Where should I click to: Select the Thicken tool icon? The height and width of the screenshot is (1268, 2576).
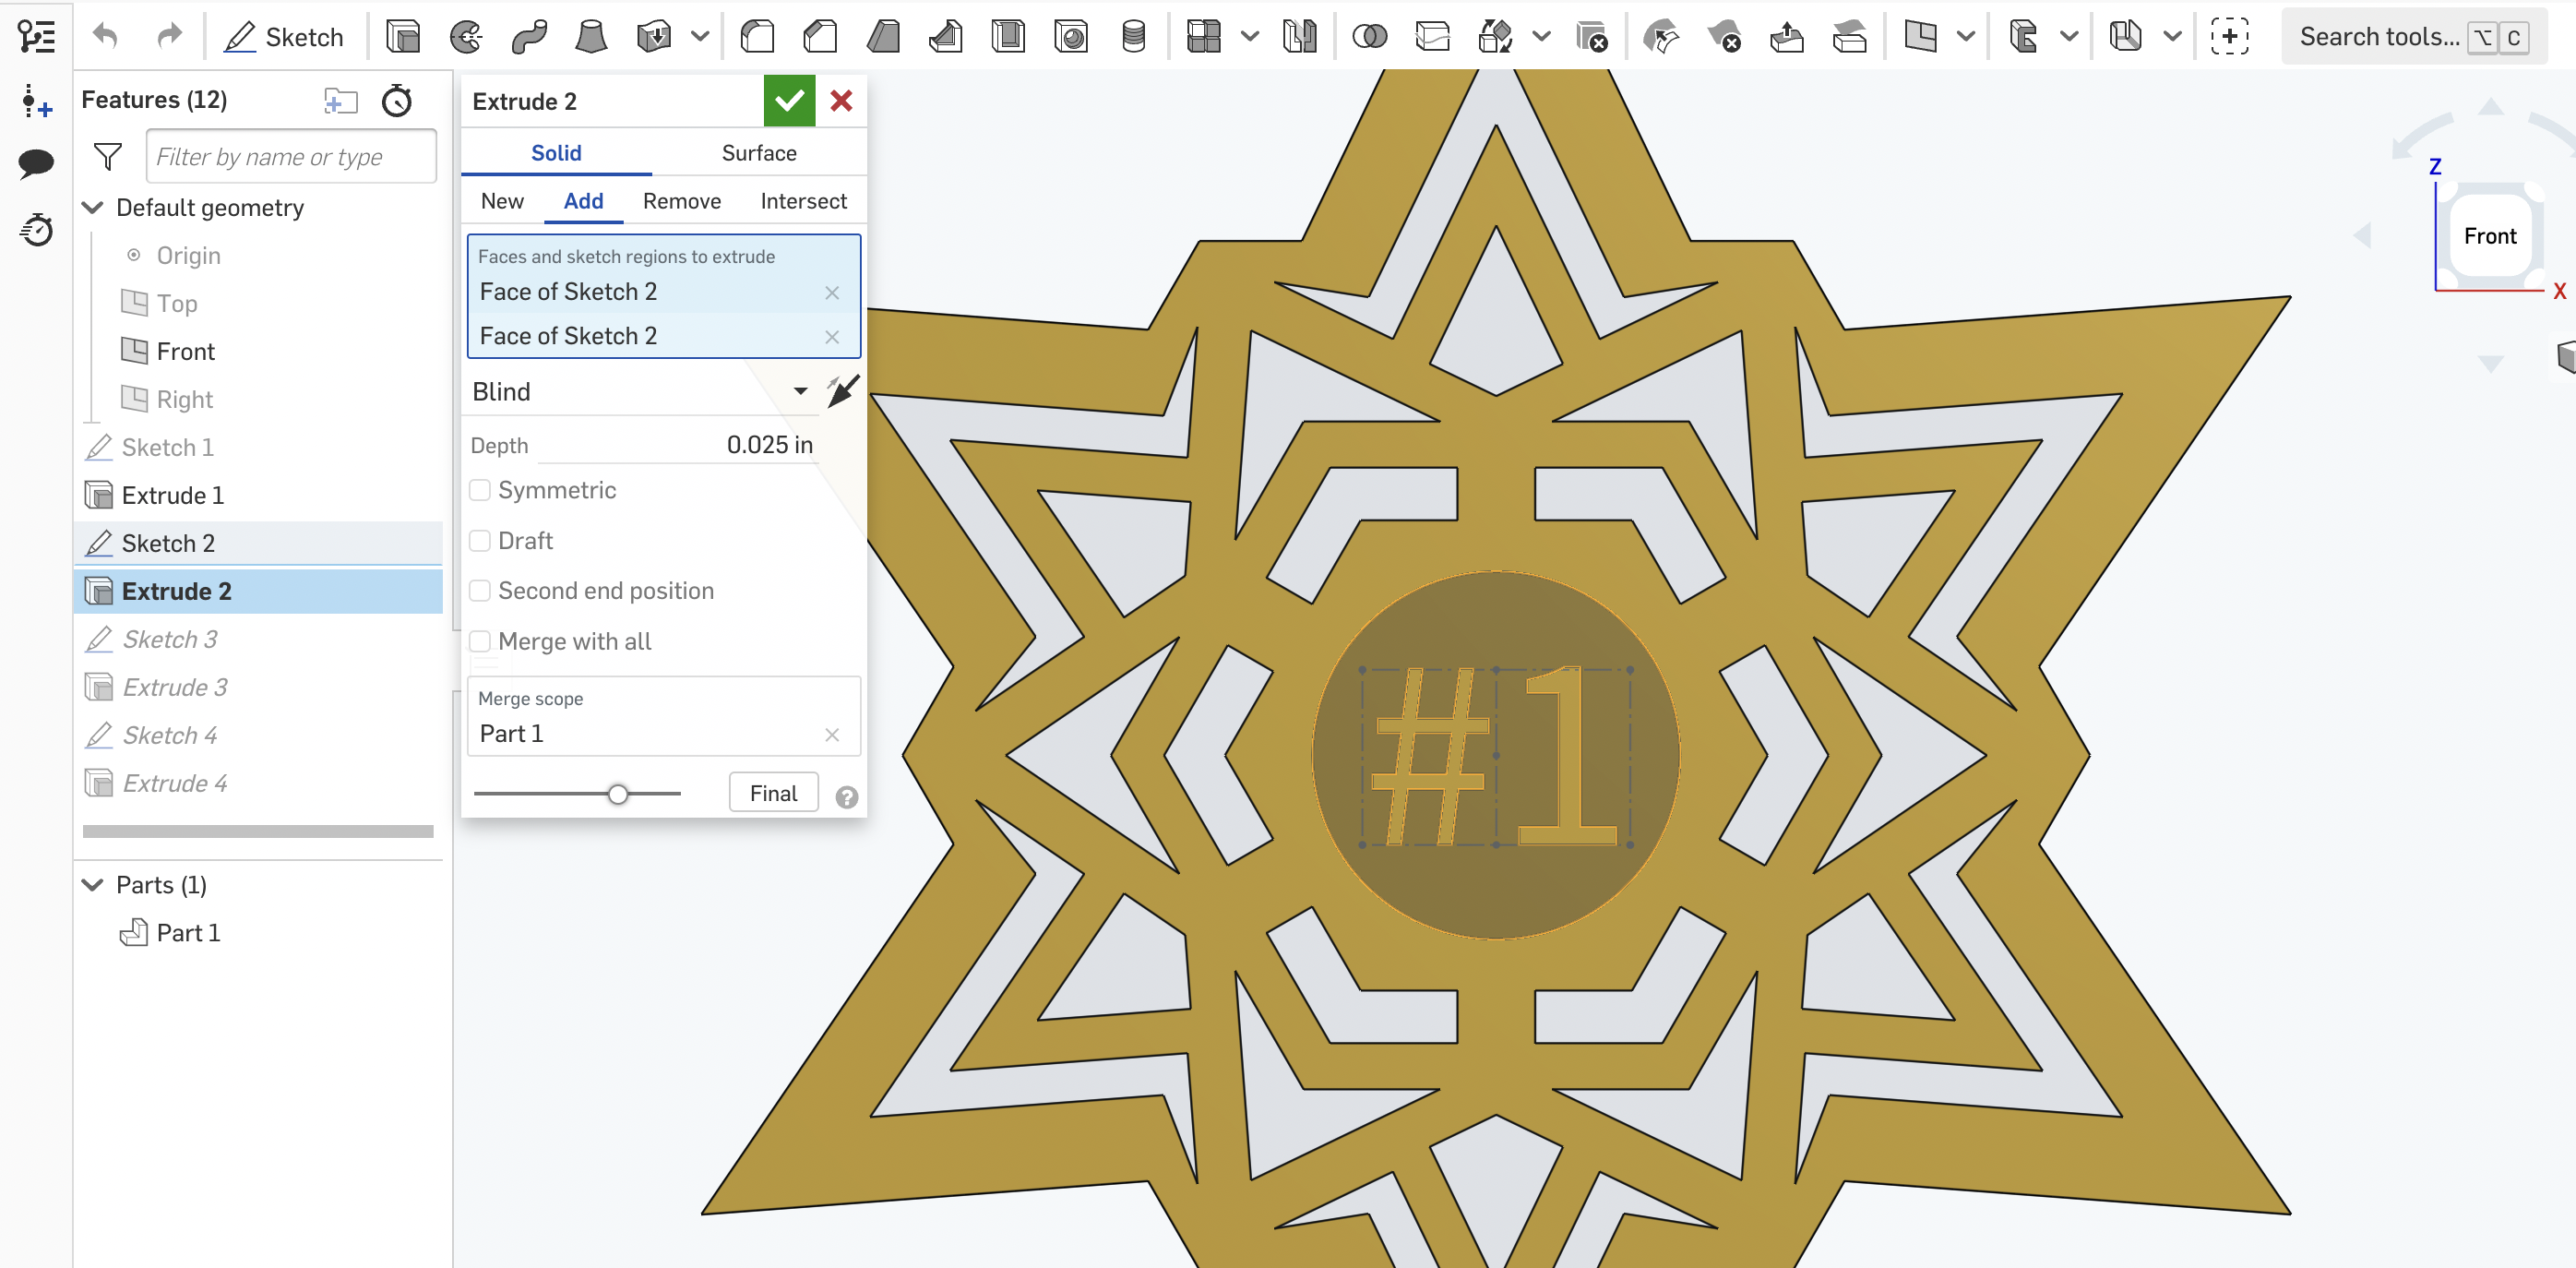point(654,37)
